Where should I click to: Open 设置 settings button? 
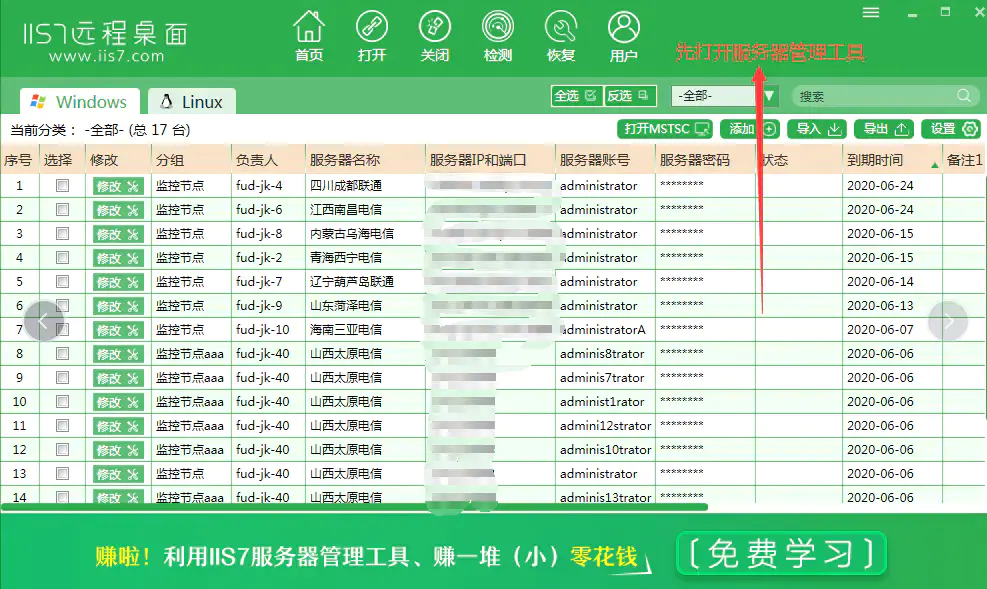point(951,129)
